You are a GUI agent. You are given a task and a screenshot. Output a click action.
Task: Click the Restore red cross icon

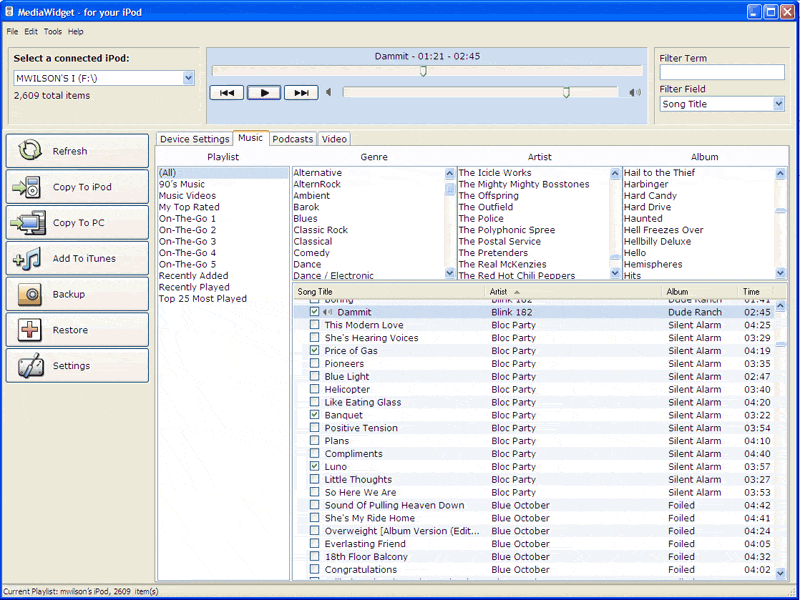(x=30, y=330)
